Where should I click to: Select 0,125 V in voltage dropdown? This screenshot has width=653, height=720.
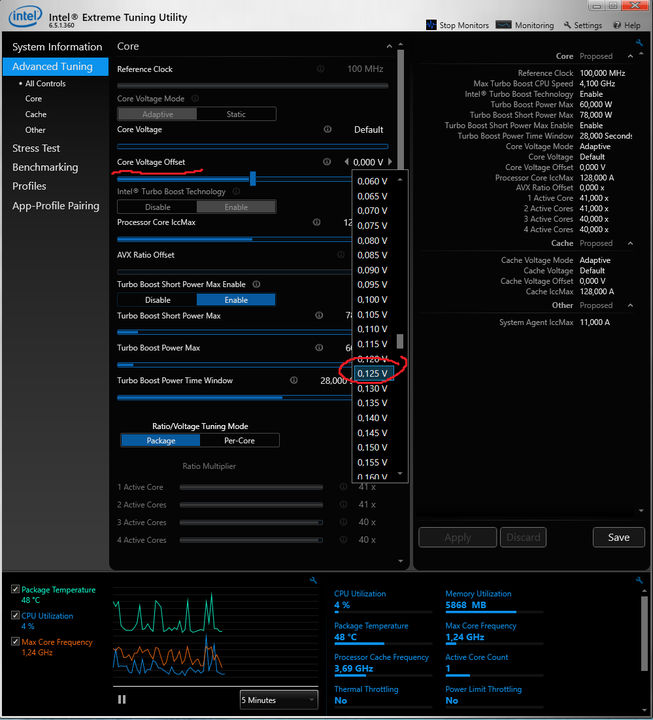[x=374, y=373]
